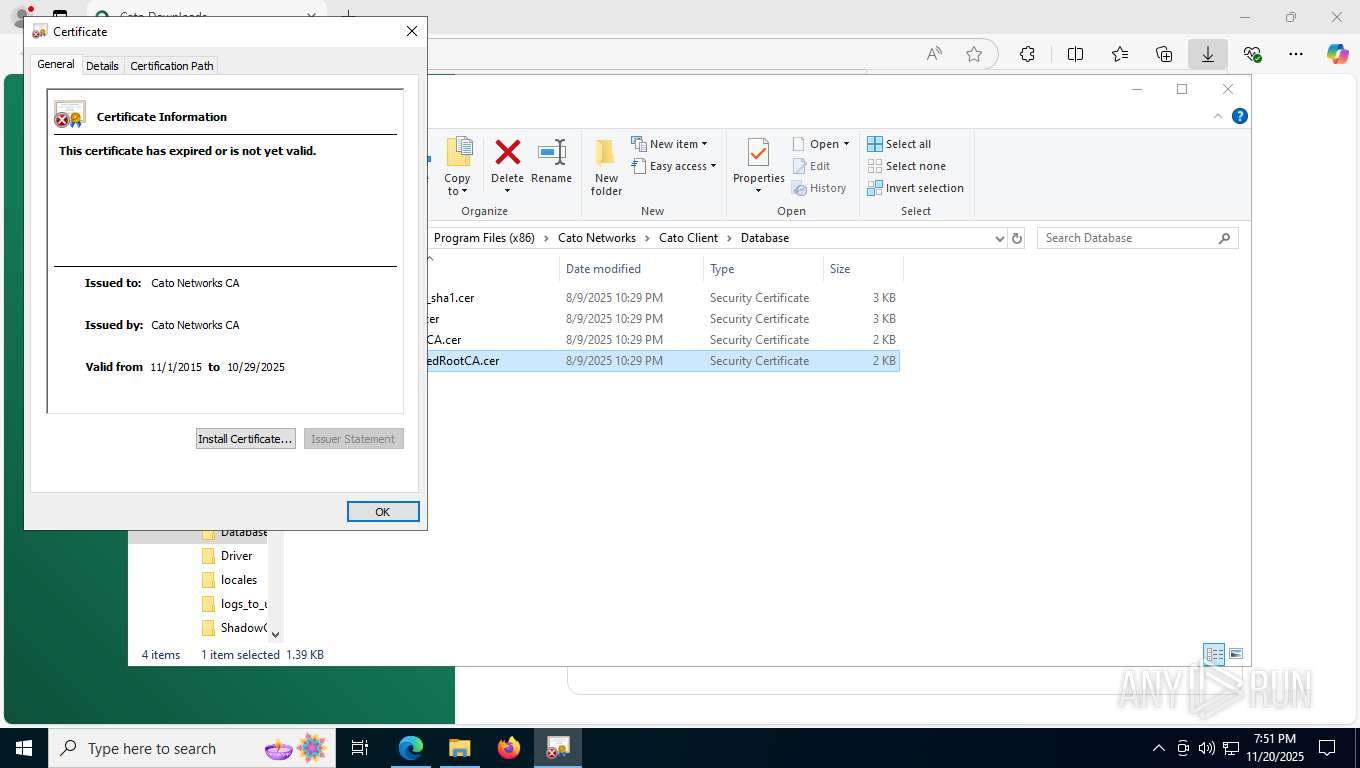Click Invert selection in the ribbon
1360x768 pixels.
[915, 188]
